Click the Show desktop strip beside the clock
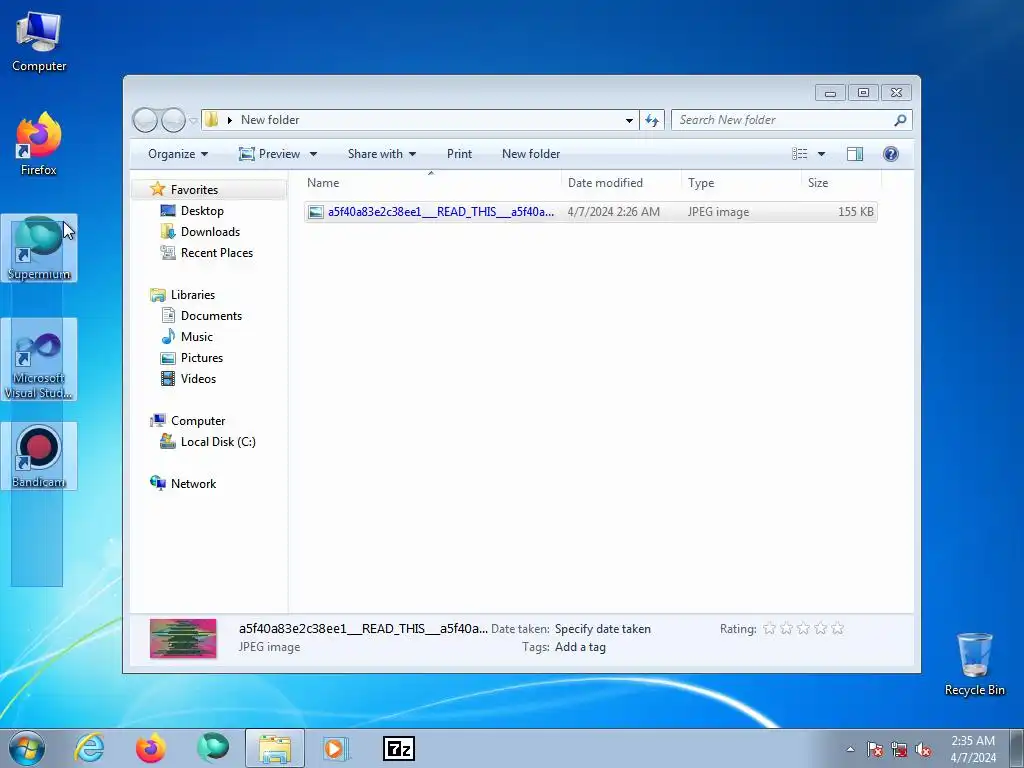This screenshot has width=1024, height=768. [1017, 748]
